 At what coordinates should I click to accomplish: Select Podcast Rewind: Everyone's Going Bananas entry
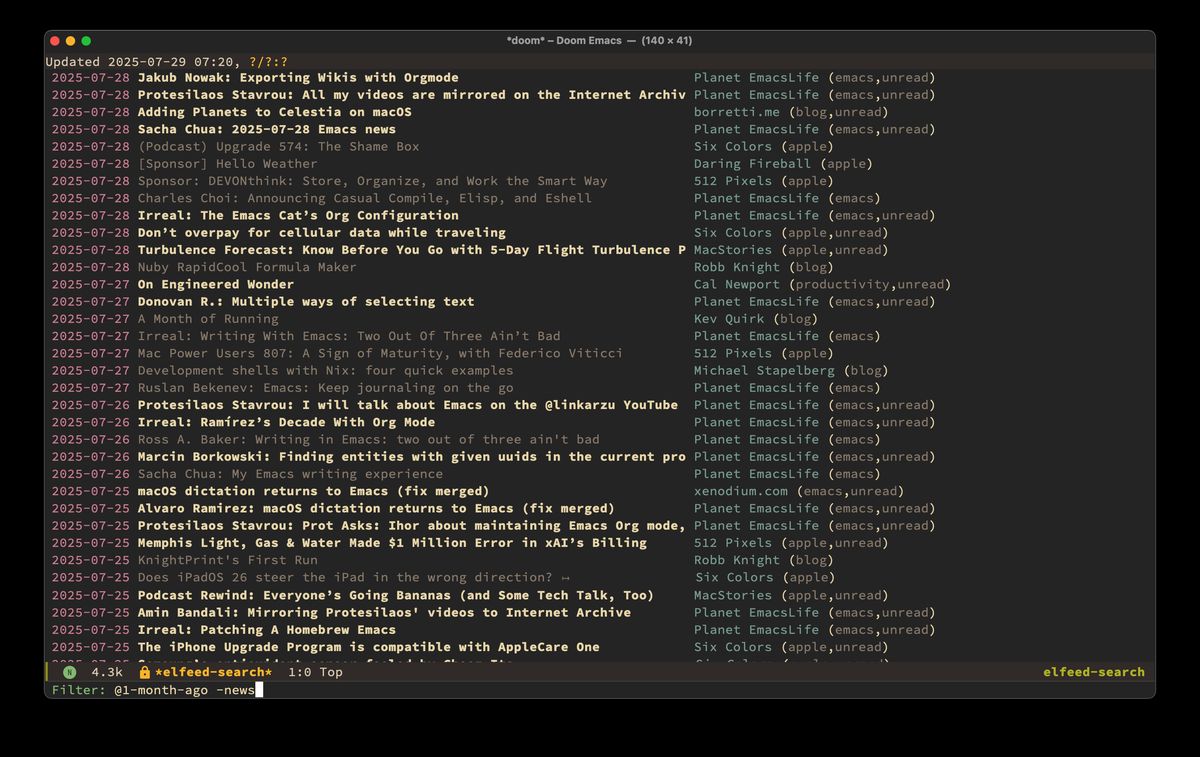pos(395,595)
